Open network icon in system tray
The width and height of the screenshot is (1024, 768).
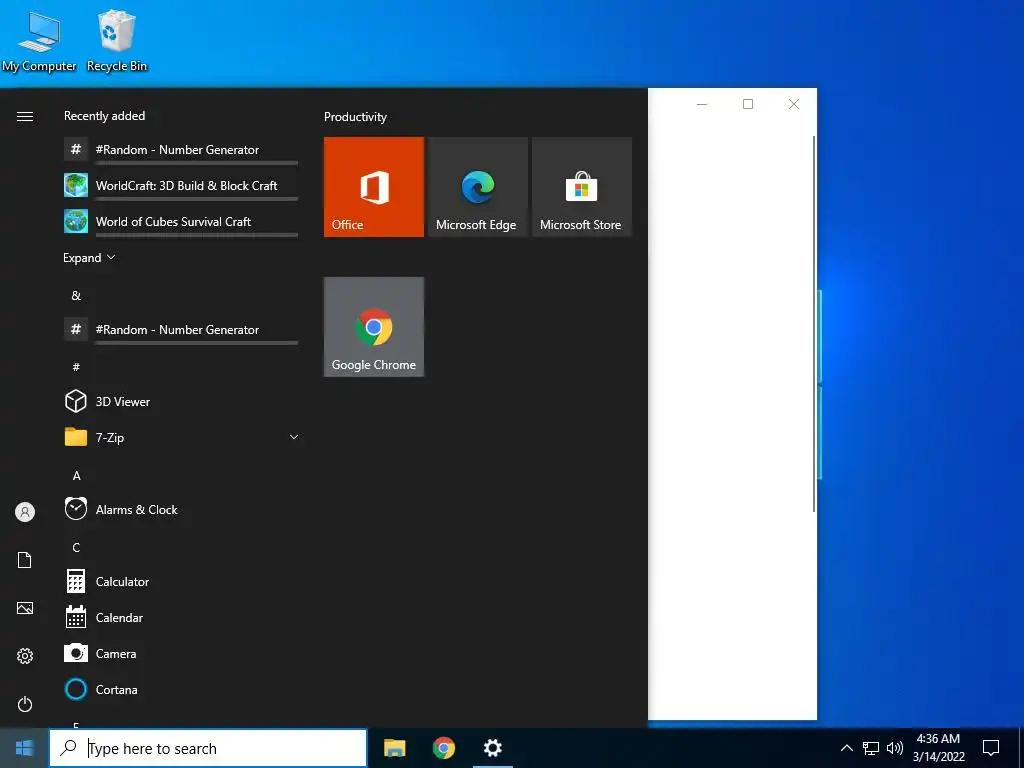pyautogui.click(x=871, y=748)
